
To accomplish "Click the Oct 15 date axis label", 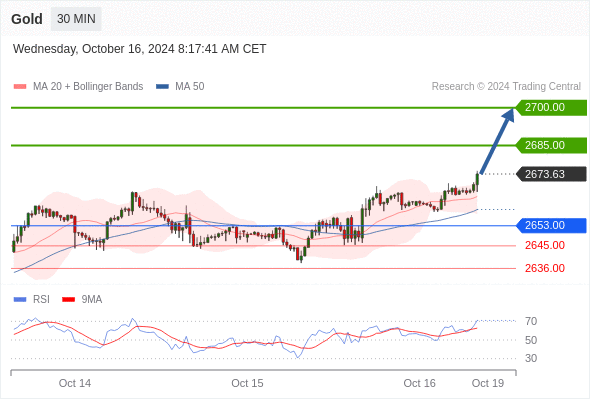I will point(247,383).
